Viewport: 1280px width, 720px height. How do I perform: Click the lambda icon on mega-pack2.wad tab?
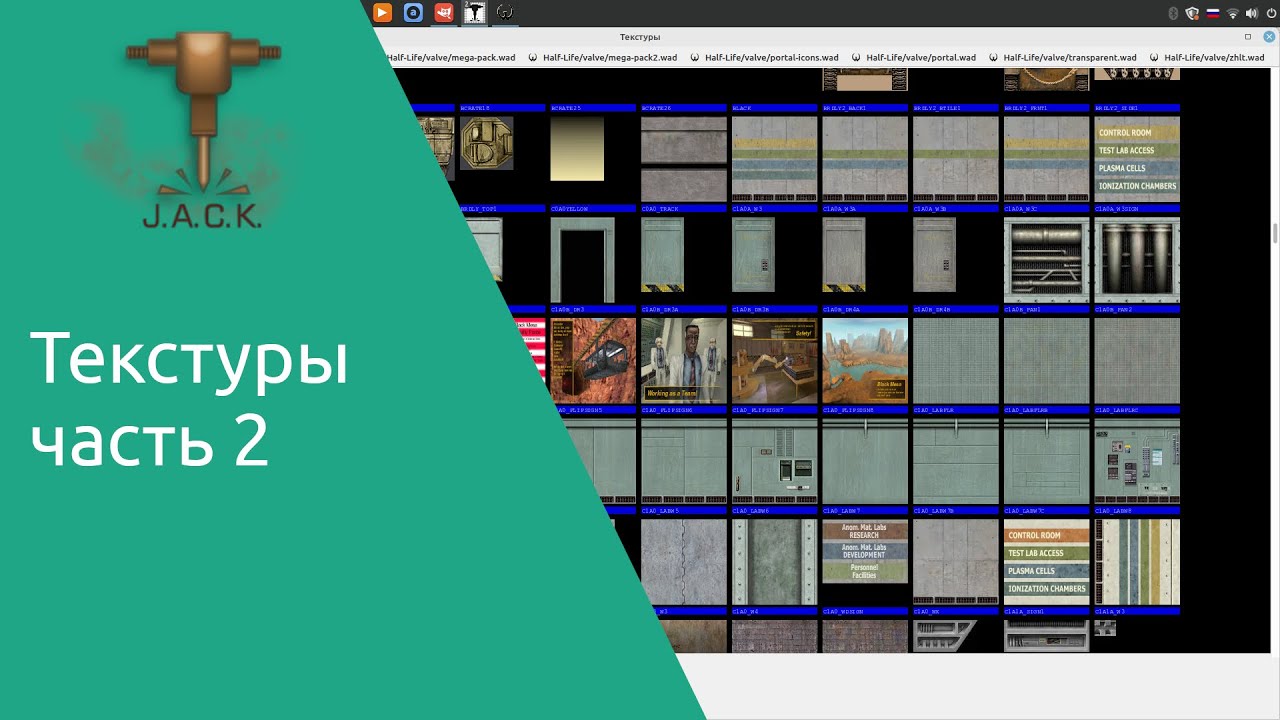(533, 58)
